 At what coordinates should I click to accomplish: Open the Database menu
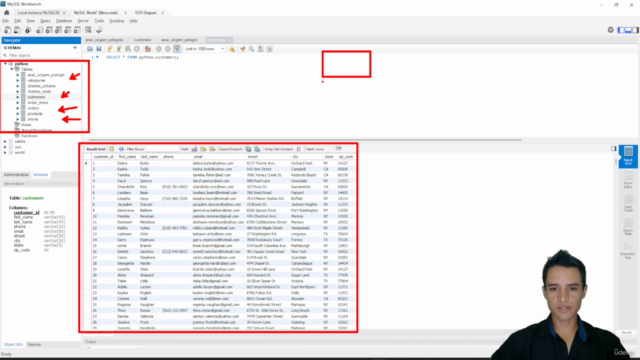(x=64, y=21)
